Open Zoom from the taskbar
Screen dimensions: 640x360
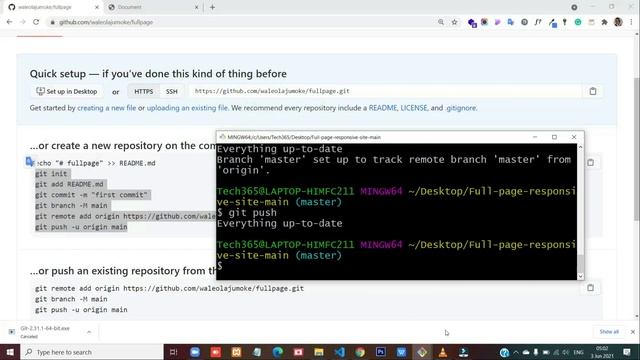click(195, 352)
